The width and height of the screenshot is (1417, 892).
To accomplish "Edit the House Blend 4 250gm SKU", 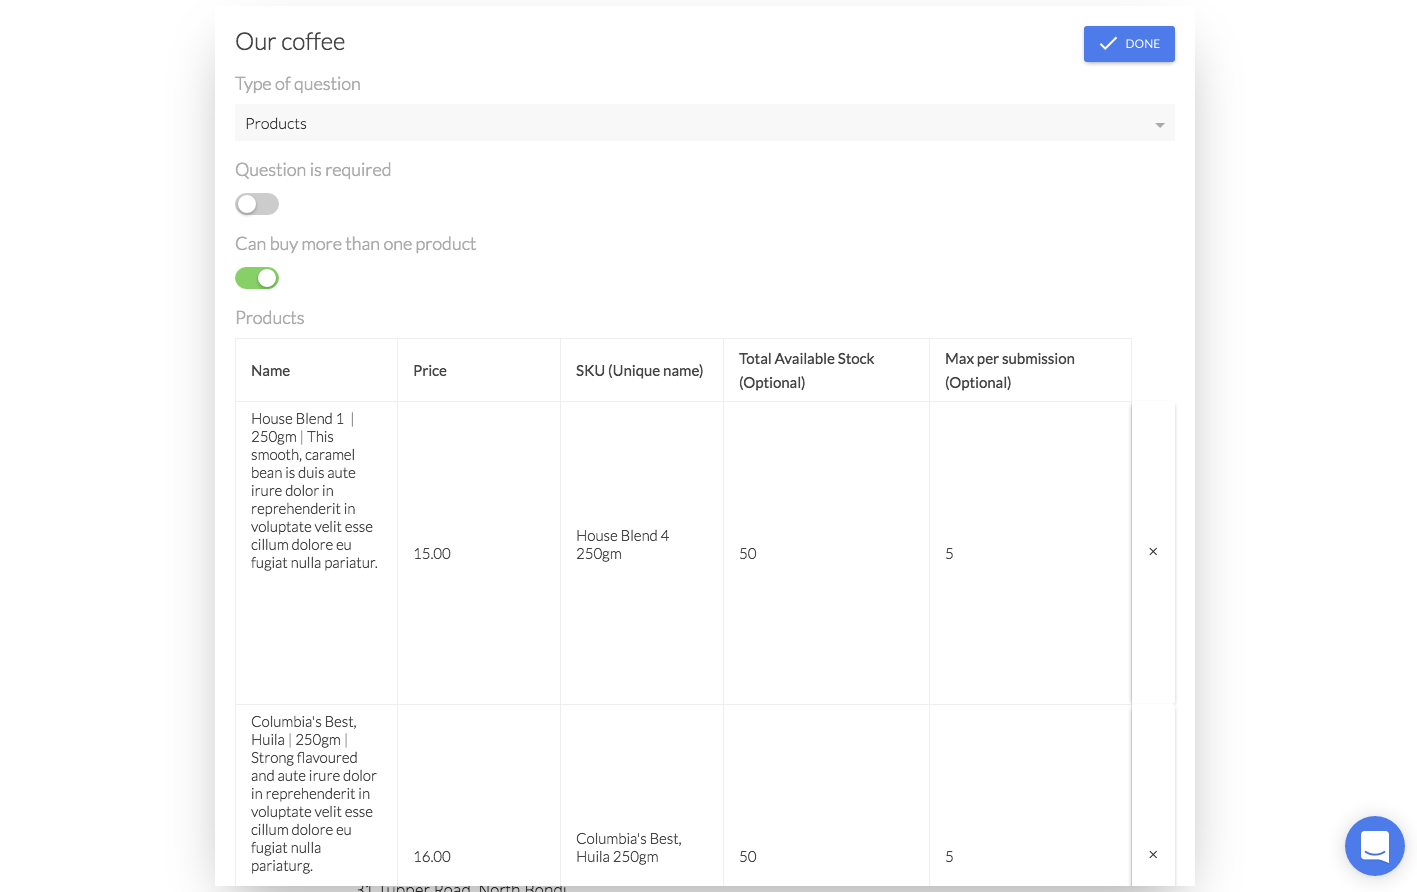I will pos(622,545).
